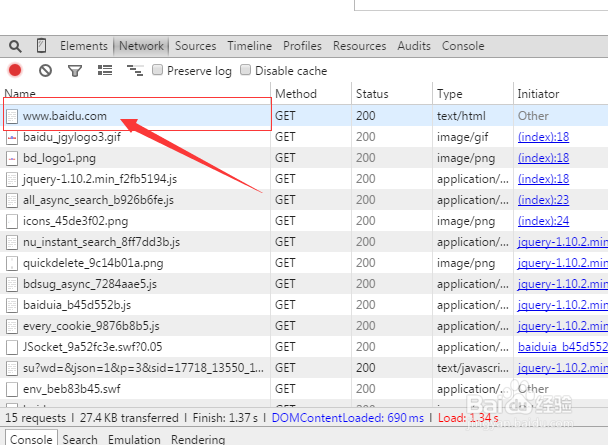
Task: Stop recording with the red record button
Action: (x=15, y=71)
